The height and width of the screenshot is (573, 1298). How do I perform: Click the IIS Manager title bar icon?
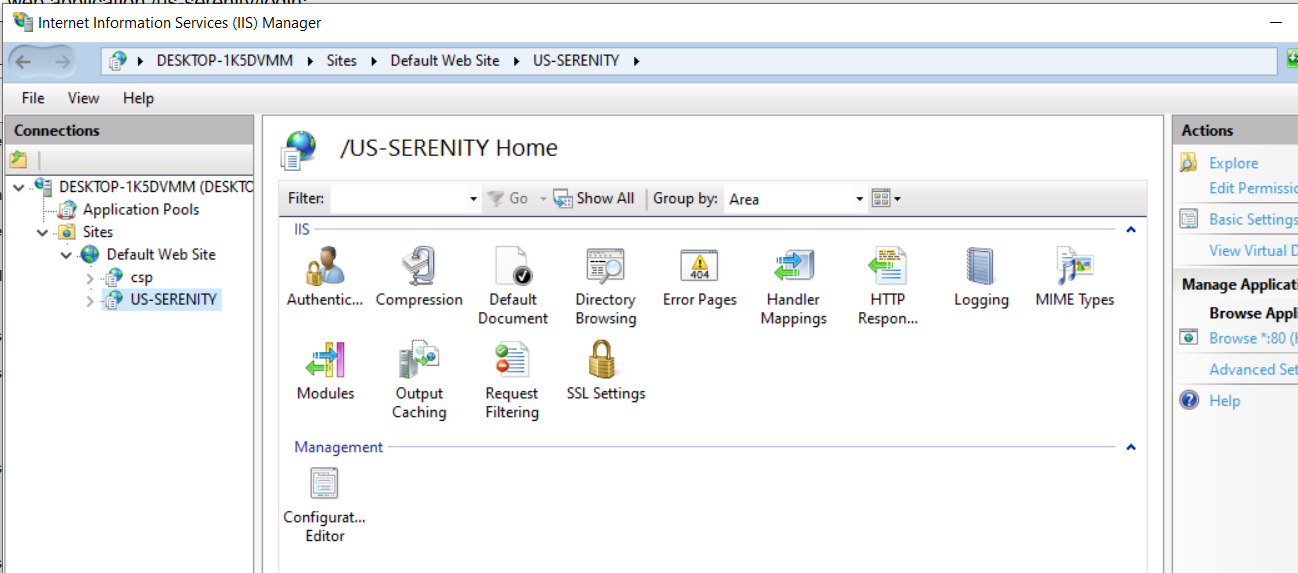22,21
